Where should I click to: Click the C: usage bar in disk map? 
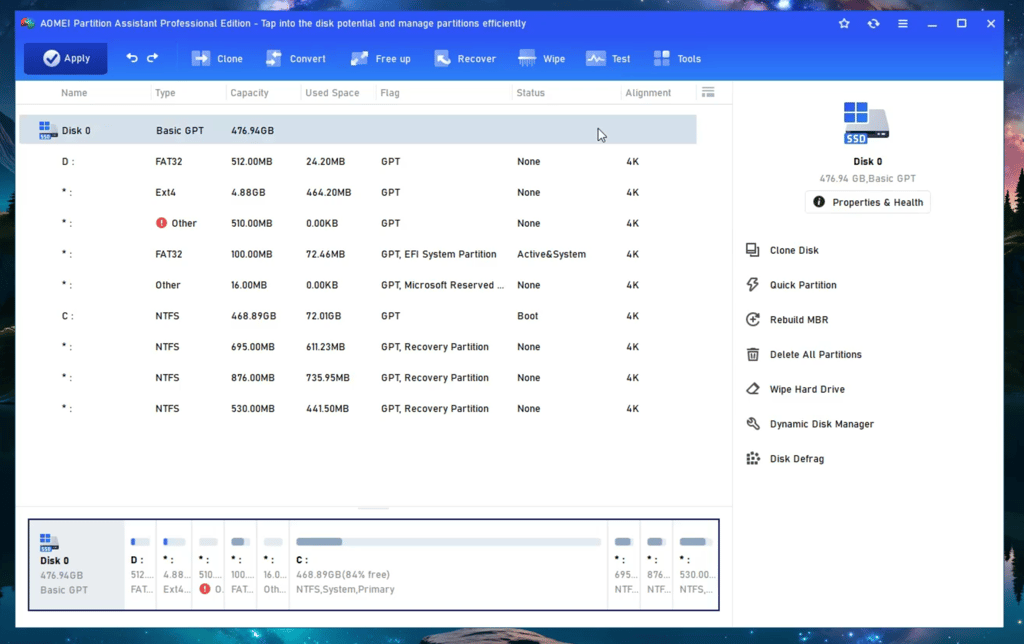(448, 541)
